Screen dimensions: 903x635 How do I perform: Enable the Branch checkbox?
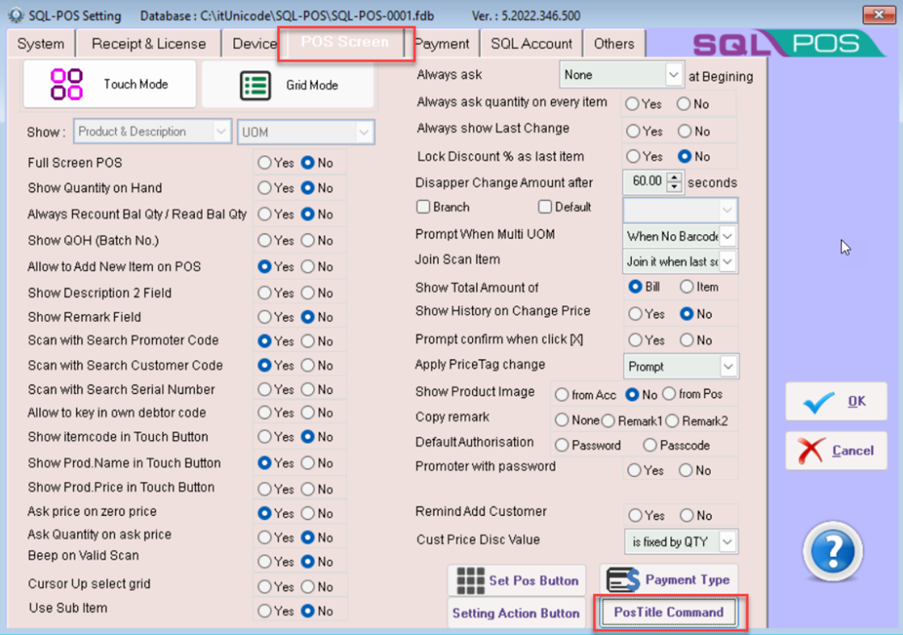pos(423,207)
